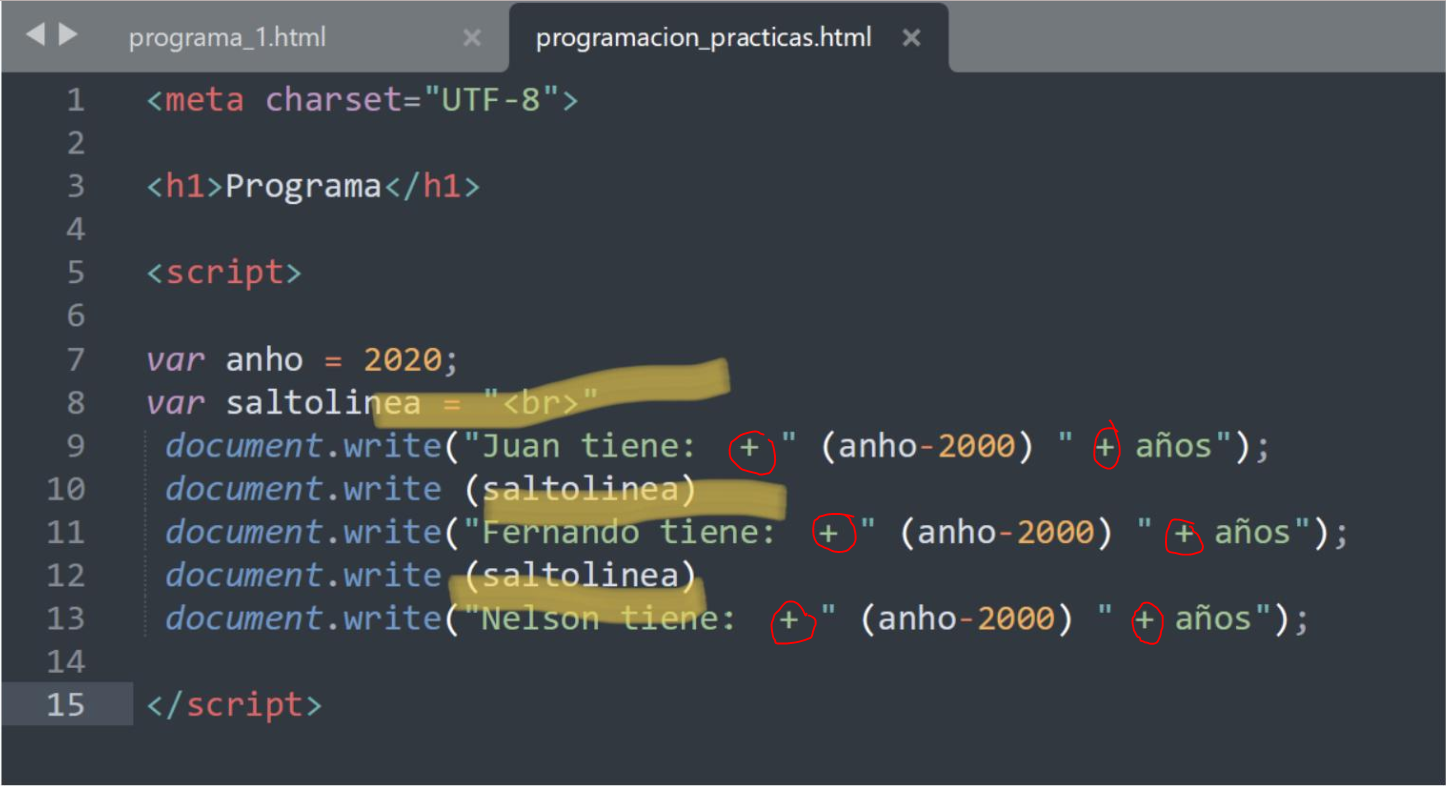Place cursor on the 2020 value
The image size is (1446, 786).
pyautogui.click(x=402, y=359)
